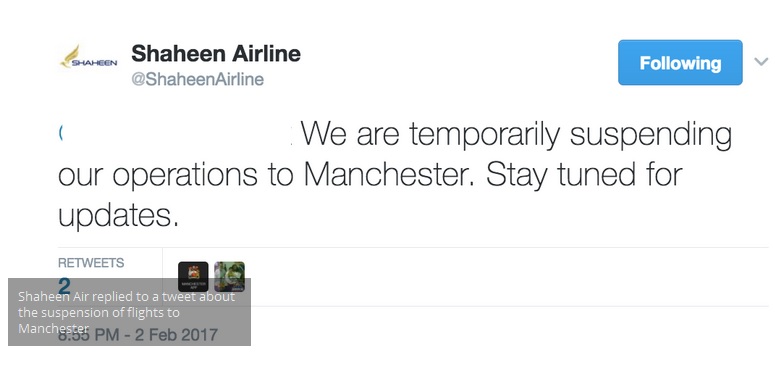Select the tweet text about suspending operations
The width and height of the screenshot is (775, 366).
[x=395, y=175]
